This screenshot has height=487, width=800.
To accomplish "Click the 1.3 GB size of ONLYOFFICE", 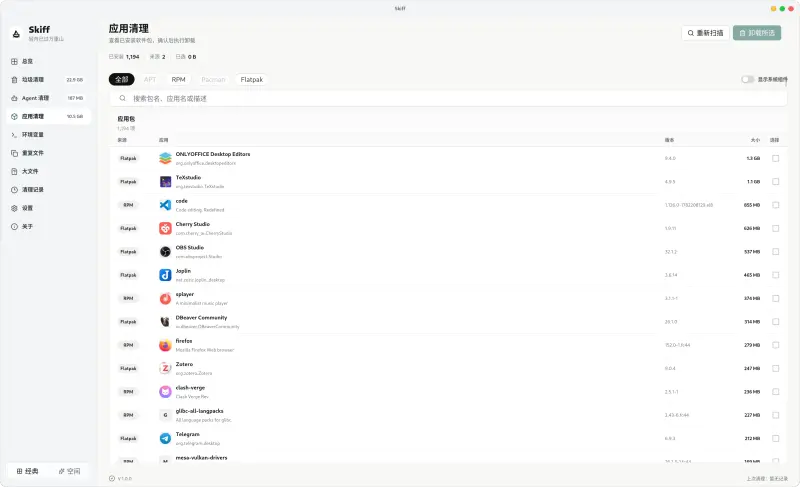I will (753, 159).
